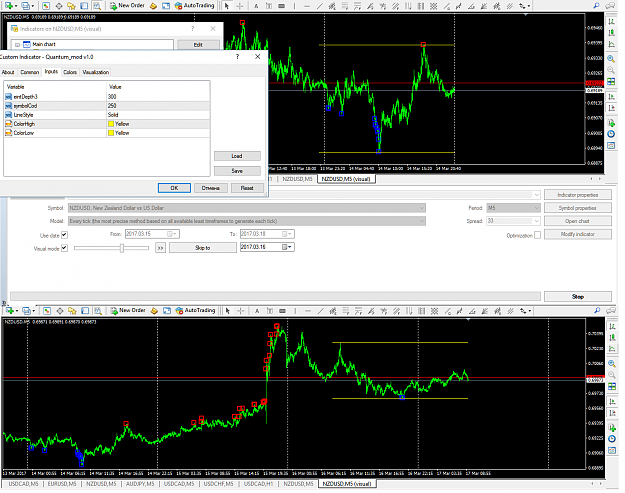Expand the Symbol NZDUSD dropdown

422,208
